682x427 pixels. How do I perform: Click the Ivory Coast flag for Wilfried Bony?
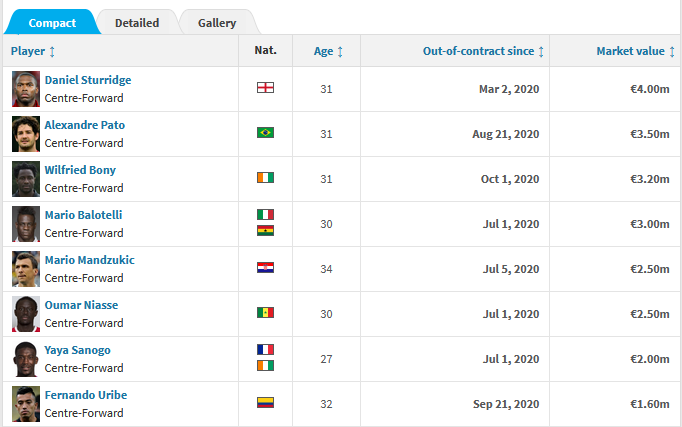pos(265,178)
